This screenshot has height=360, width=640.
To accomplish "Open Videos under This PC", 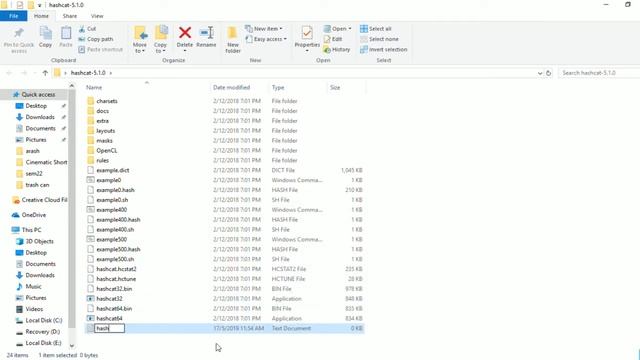I will (x=34, y=309).
